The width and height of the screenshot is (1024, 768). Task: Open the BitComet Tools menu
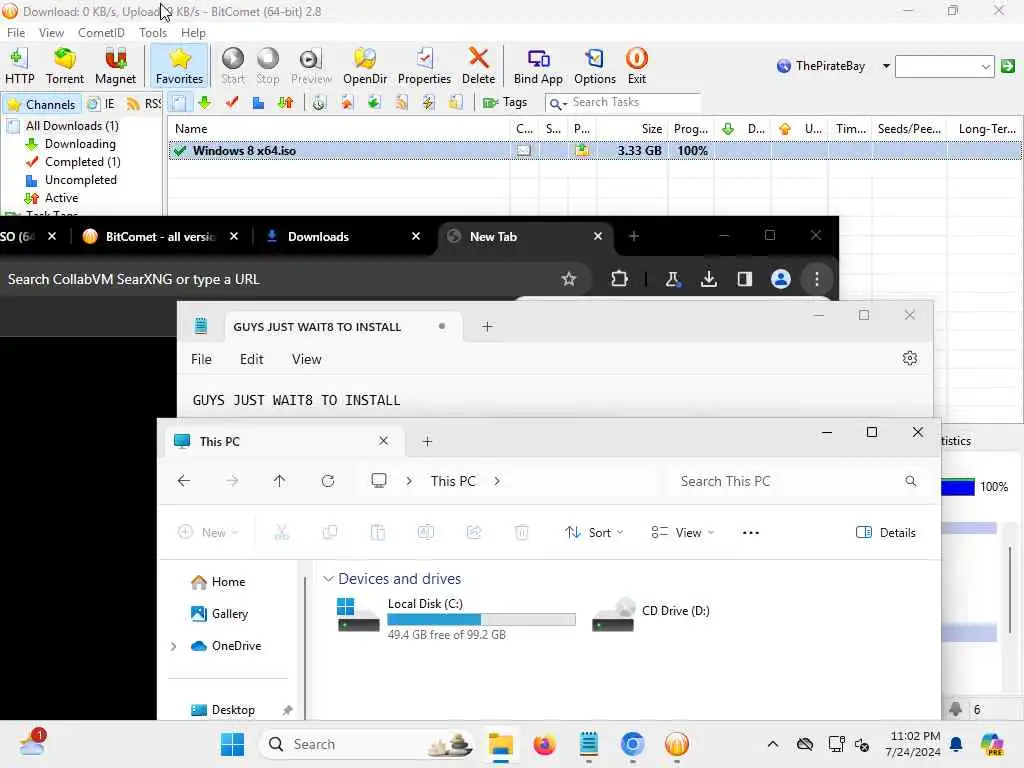coord(153,33)
